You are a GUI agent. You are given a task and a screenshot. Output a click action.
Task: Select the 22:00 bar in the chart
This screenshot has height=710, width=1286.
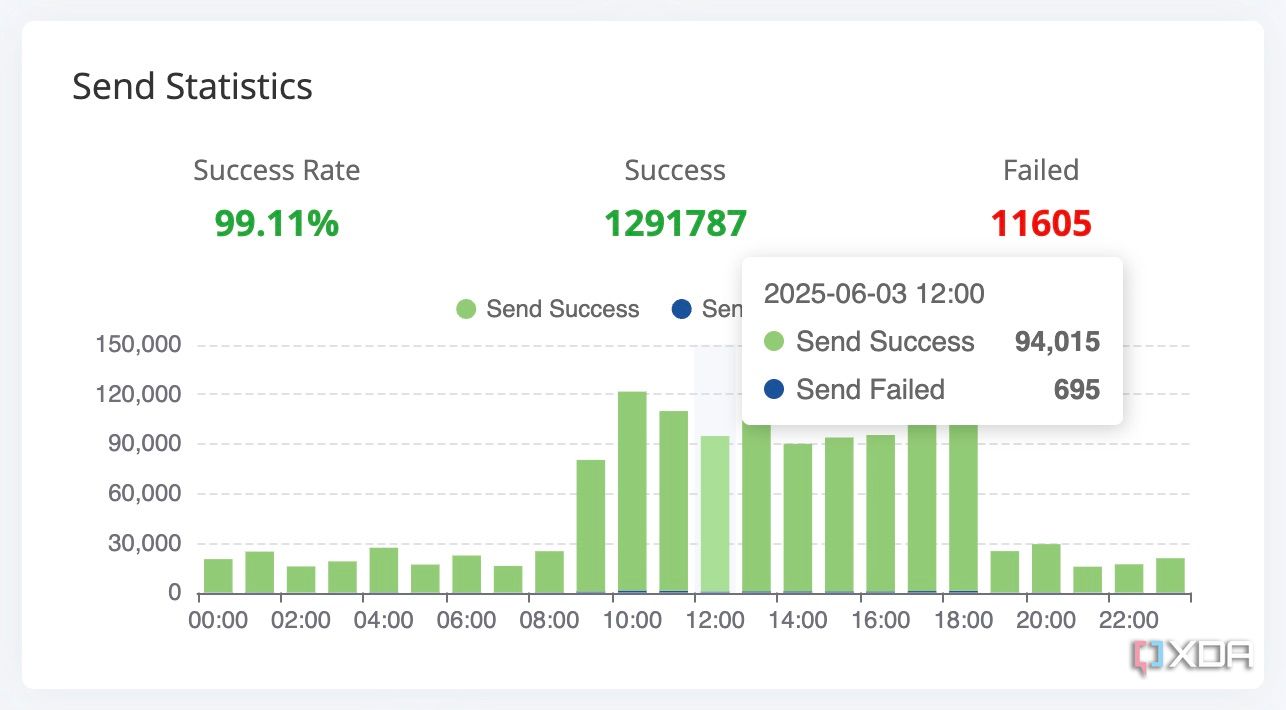click(1129, 579)
